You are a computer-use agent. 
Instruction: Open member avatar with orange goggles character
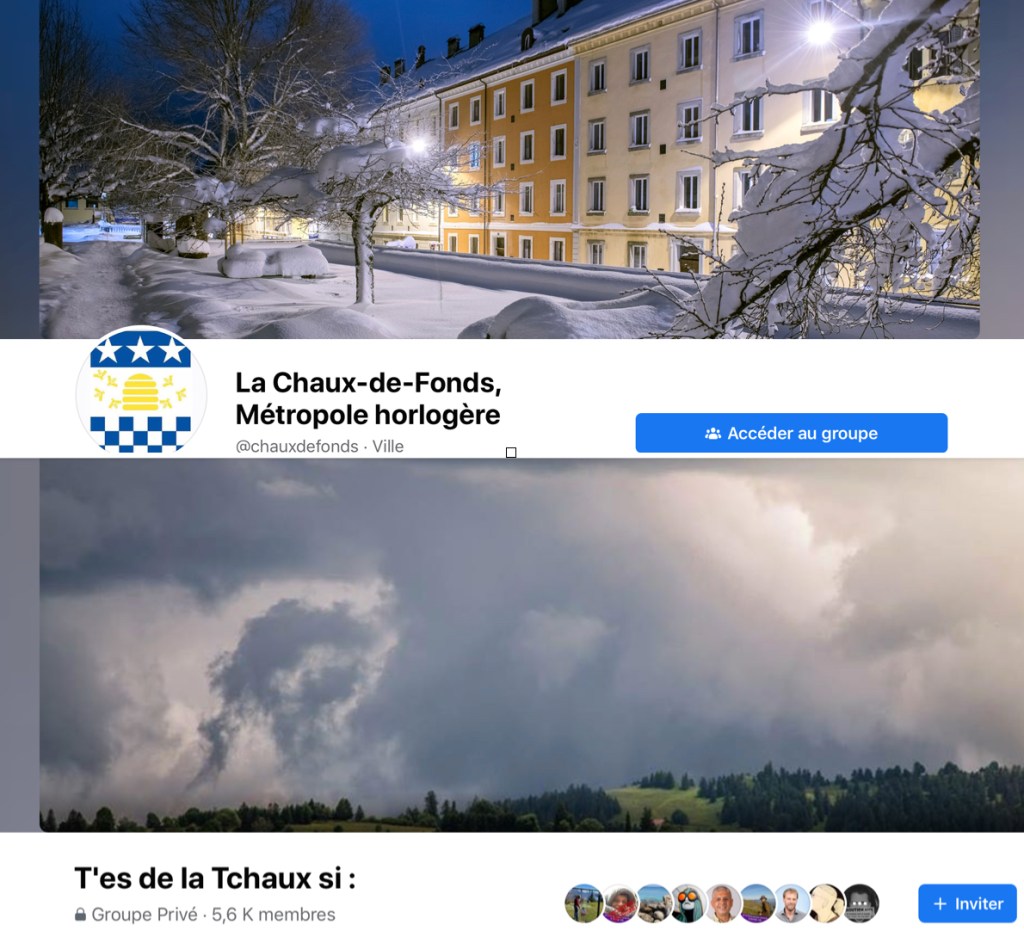[x=688, y=904]
